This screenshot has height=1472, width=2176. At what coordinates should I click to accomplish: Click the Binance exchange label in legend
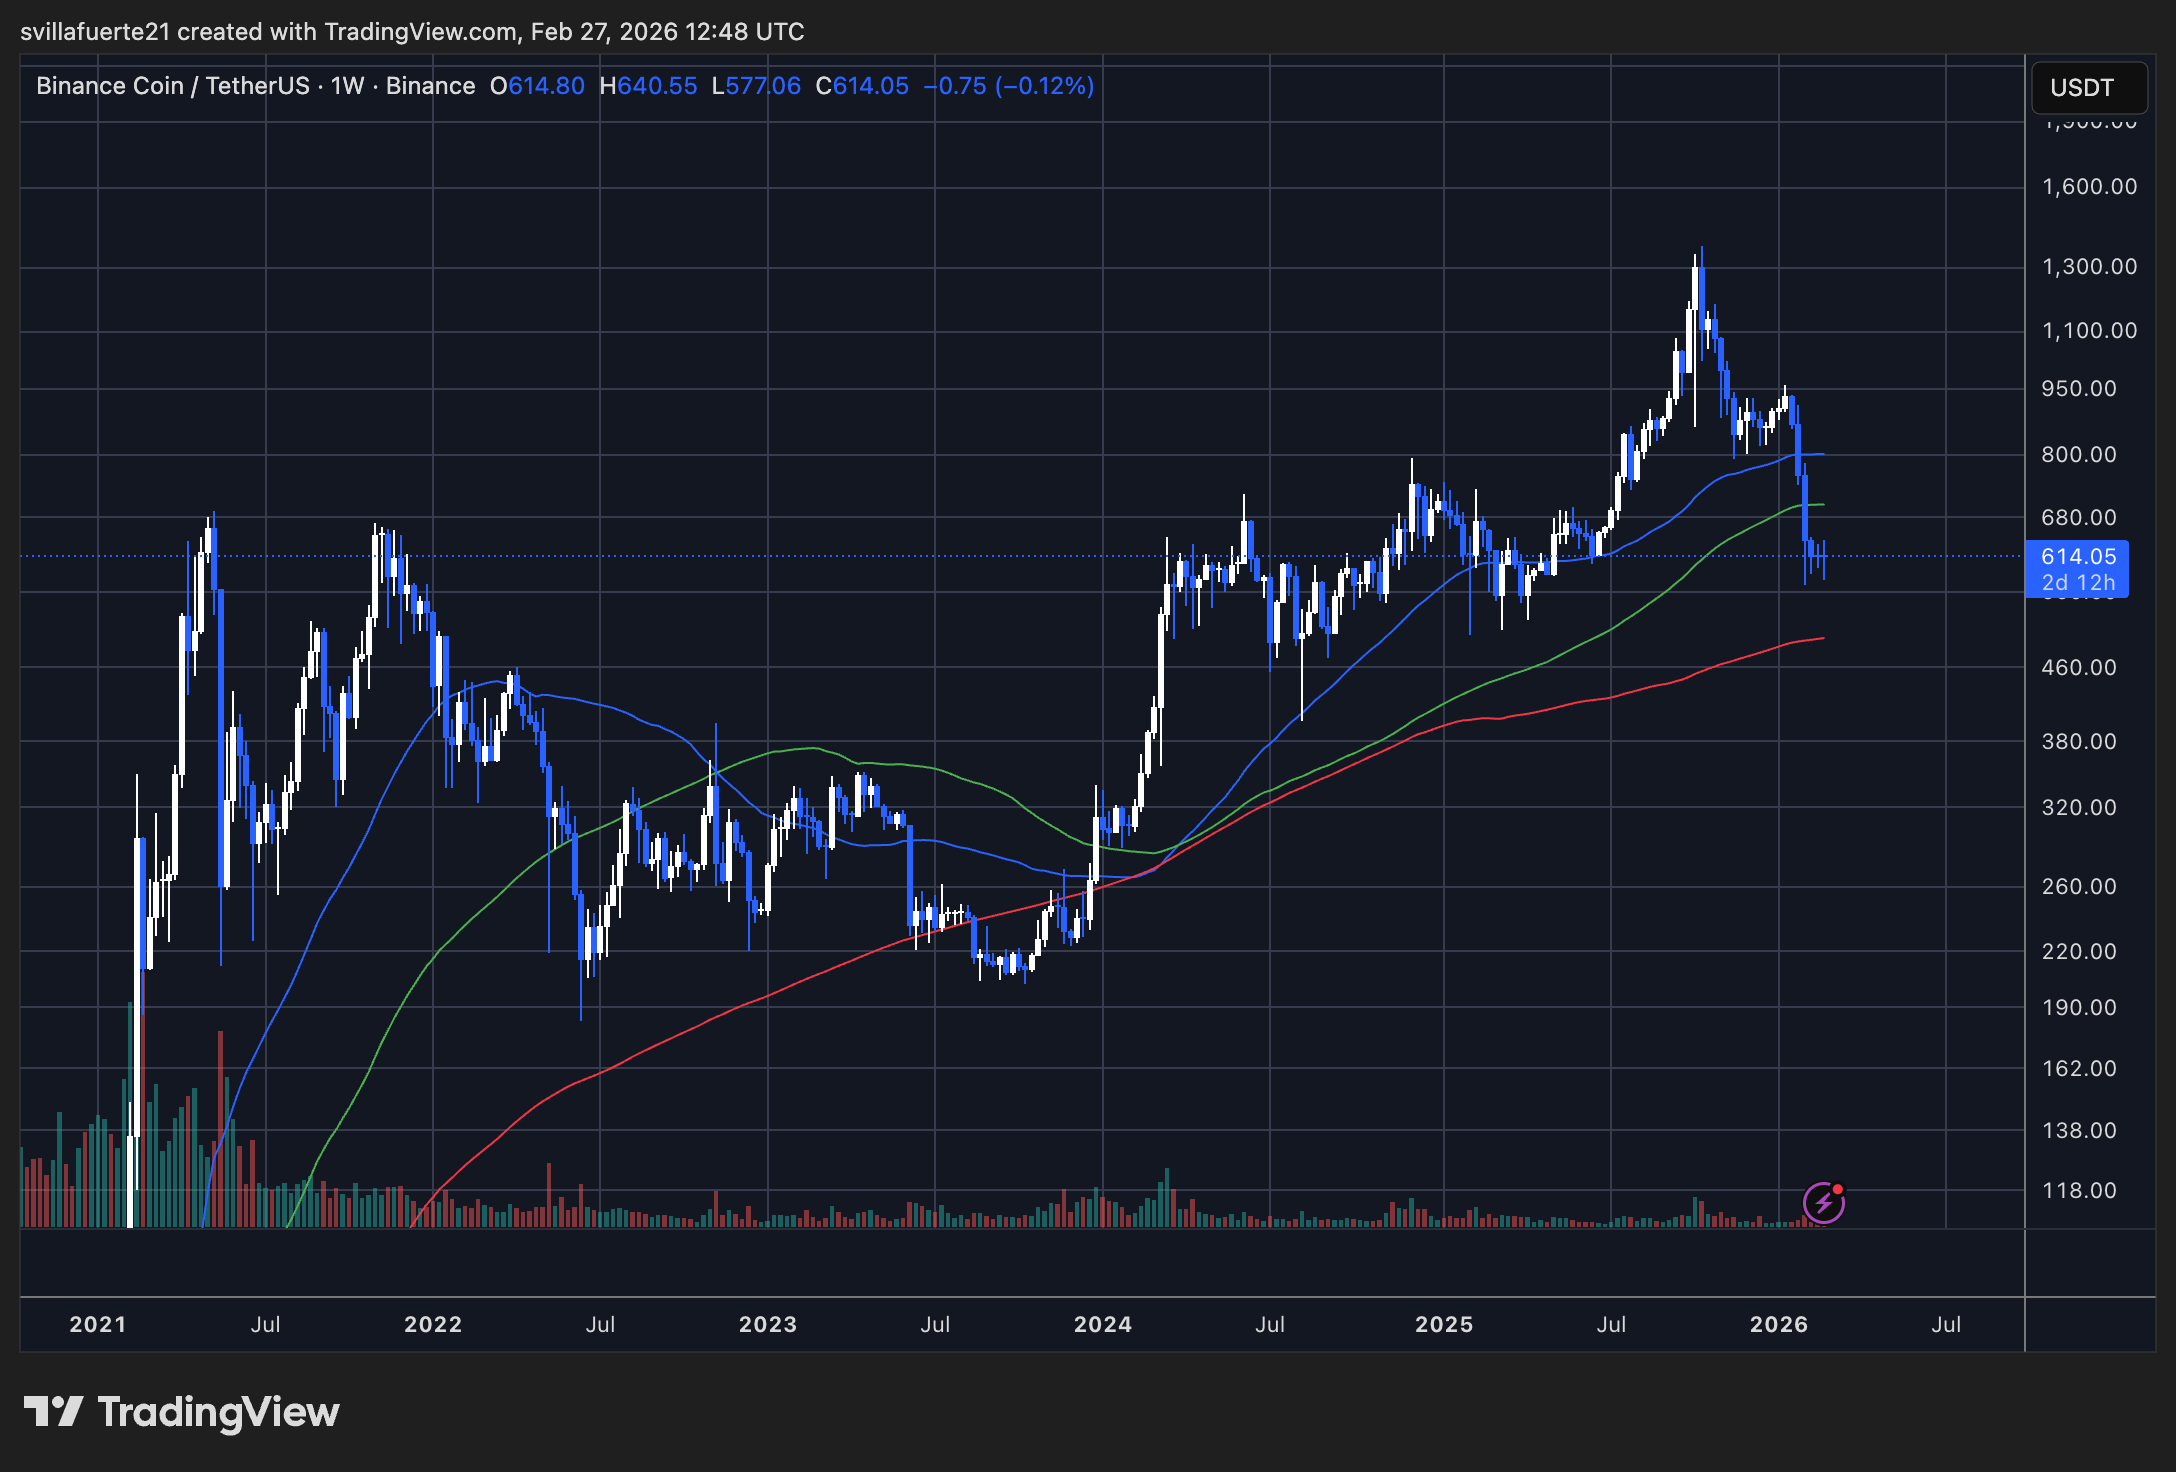click(430, 85)
